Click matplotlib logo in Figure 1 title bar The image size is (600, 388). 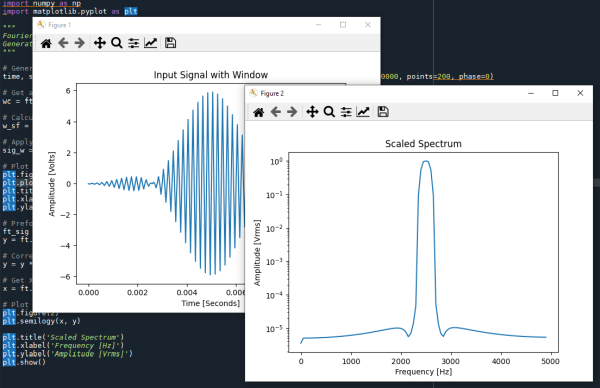pyautogui.click(x=41, y=24)
